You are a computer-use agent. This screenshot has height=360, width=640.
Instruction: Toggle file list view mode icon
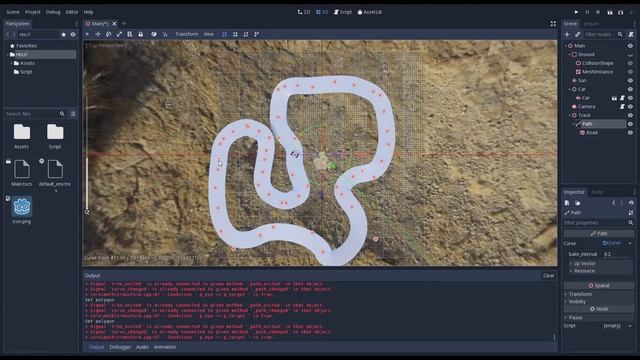tap(73, 114)
